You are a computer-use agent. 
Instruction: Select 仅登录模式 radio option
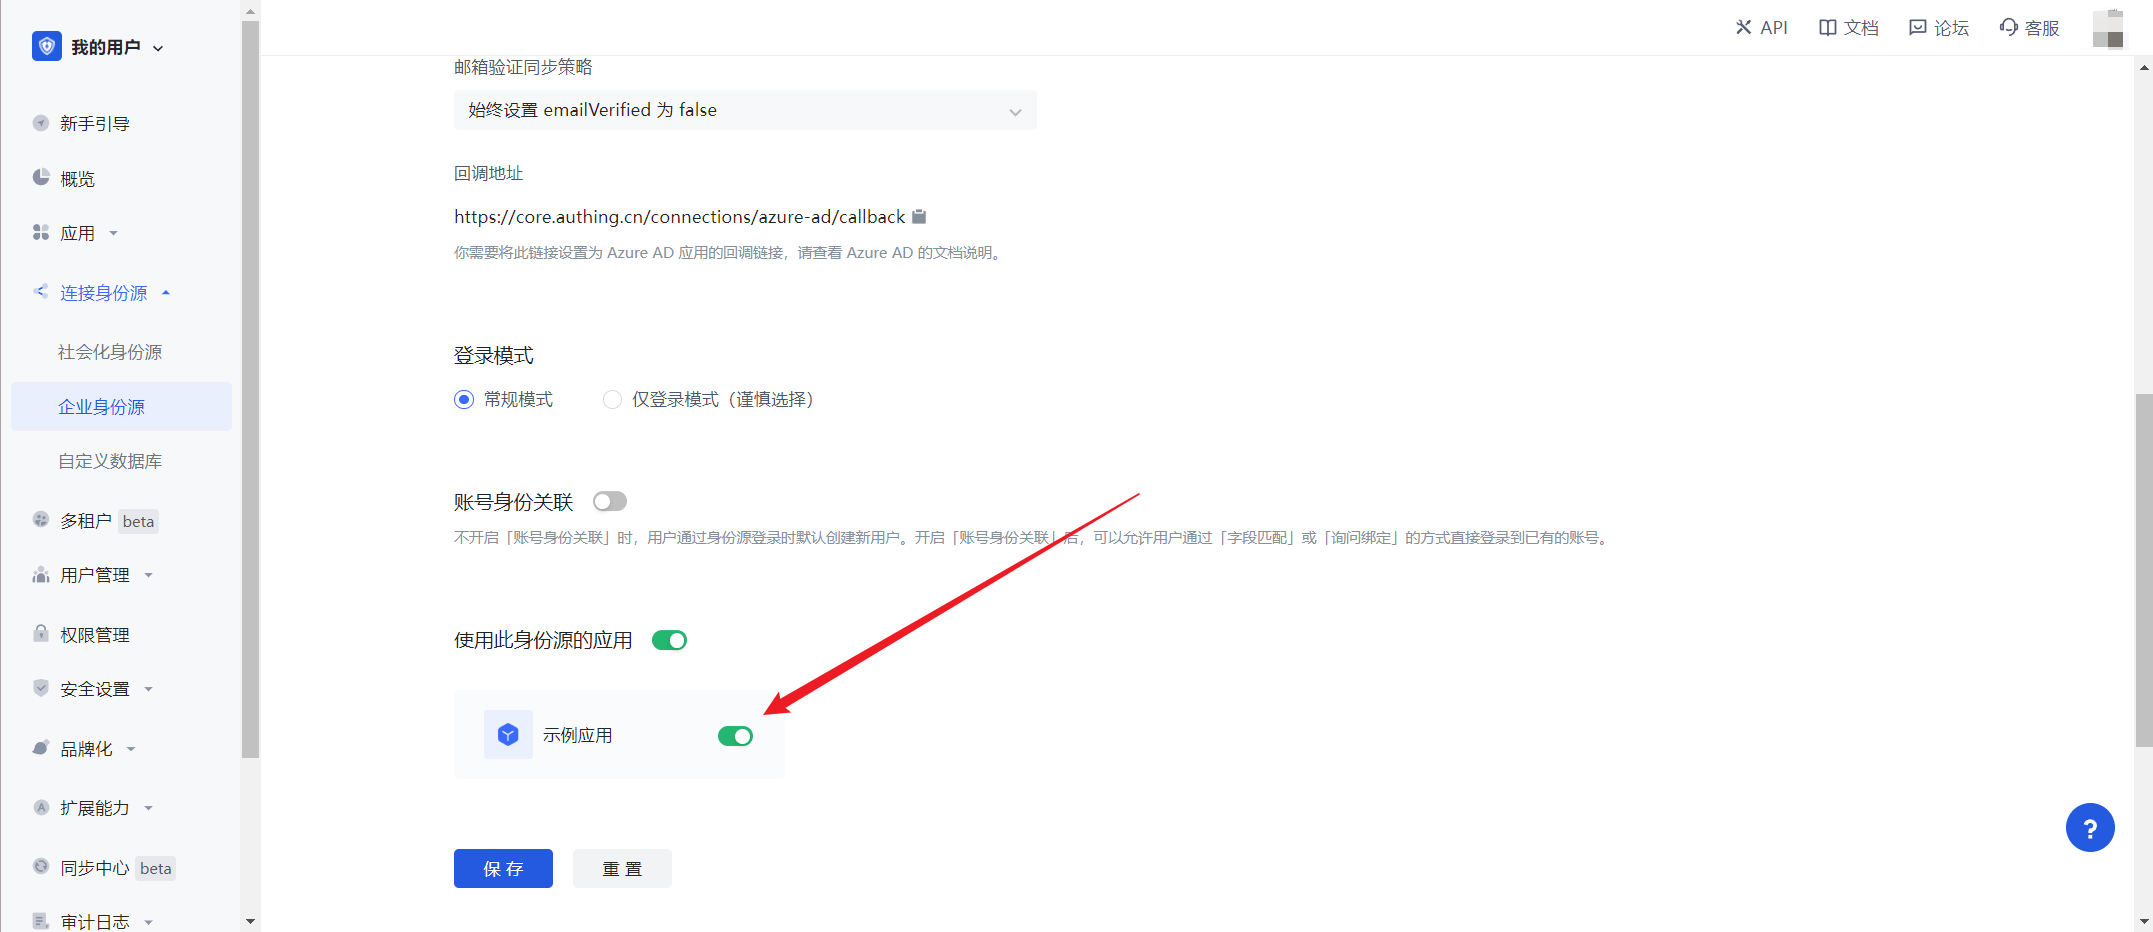[x=612, y=400]
